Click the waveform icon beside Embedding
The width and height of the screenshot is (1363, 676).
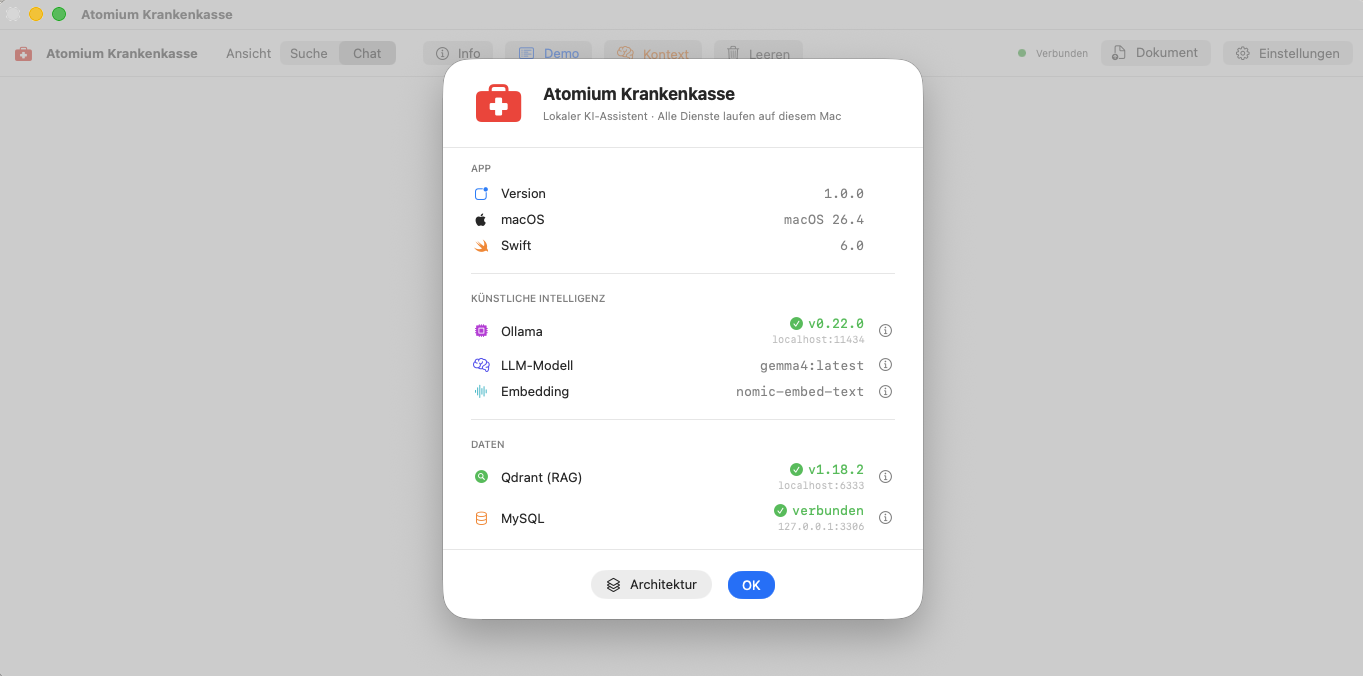pyautogui.click(x=481, y=392)
